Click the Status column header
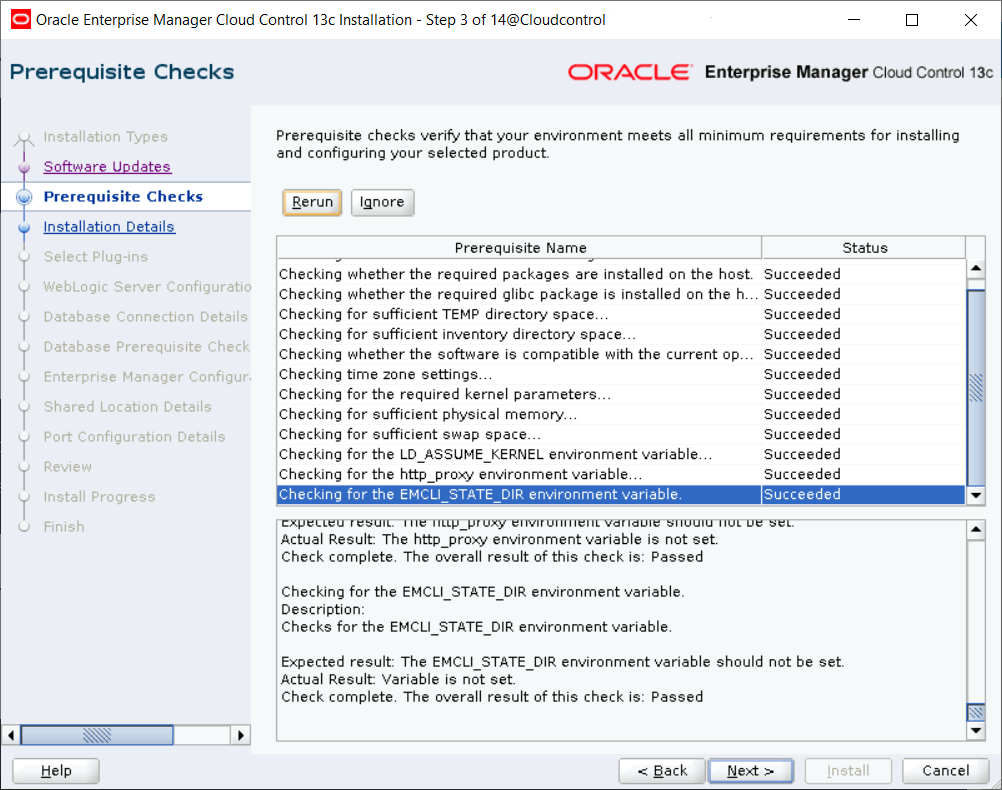 pyautogui.click(x=864, y=248)
